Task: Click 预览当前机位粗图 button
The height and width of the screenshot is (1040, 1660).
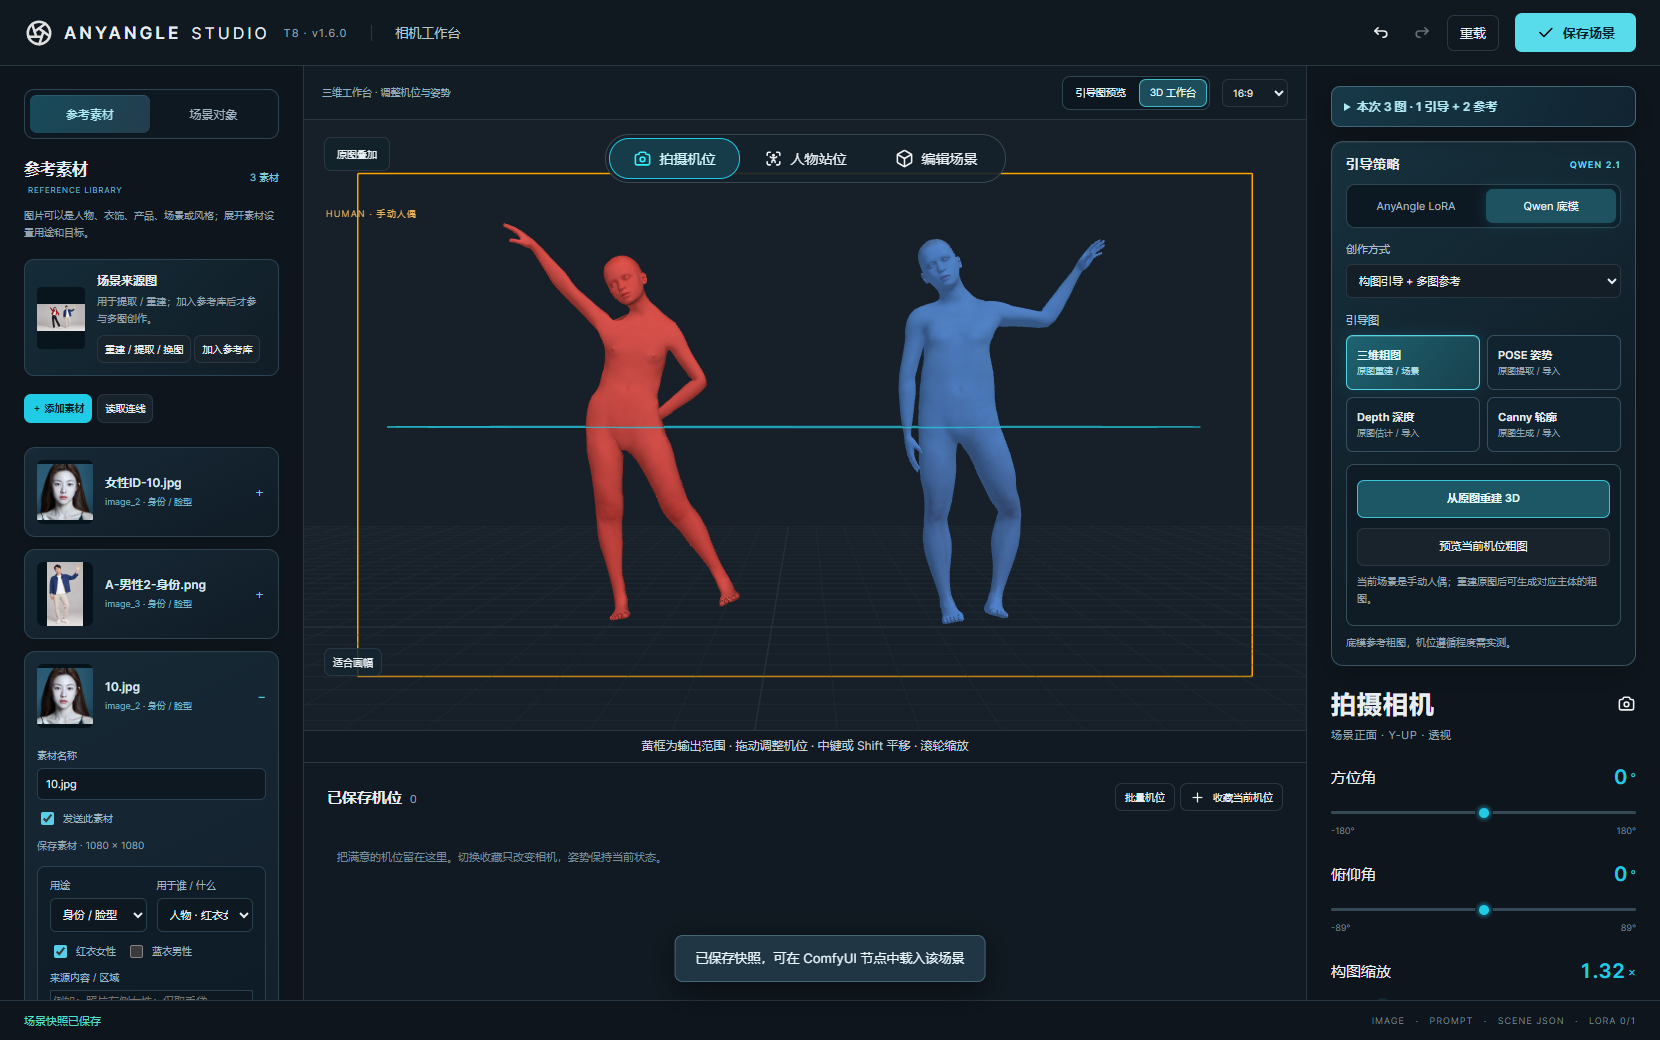Action: pyautogui.click(x=1483, y=547)
